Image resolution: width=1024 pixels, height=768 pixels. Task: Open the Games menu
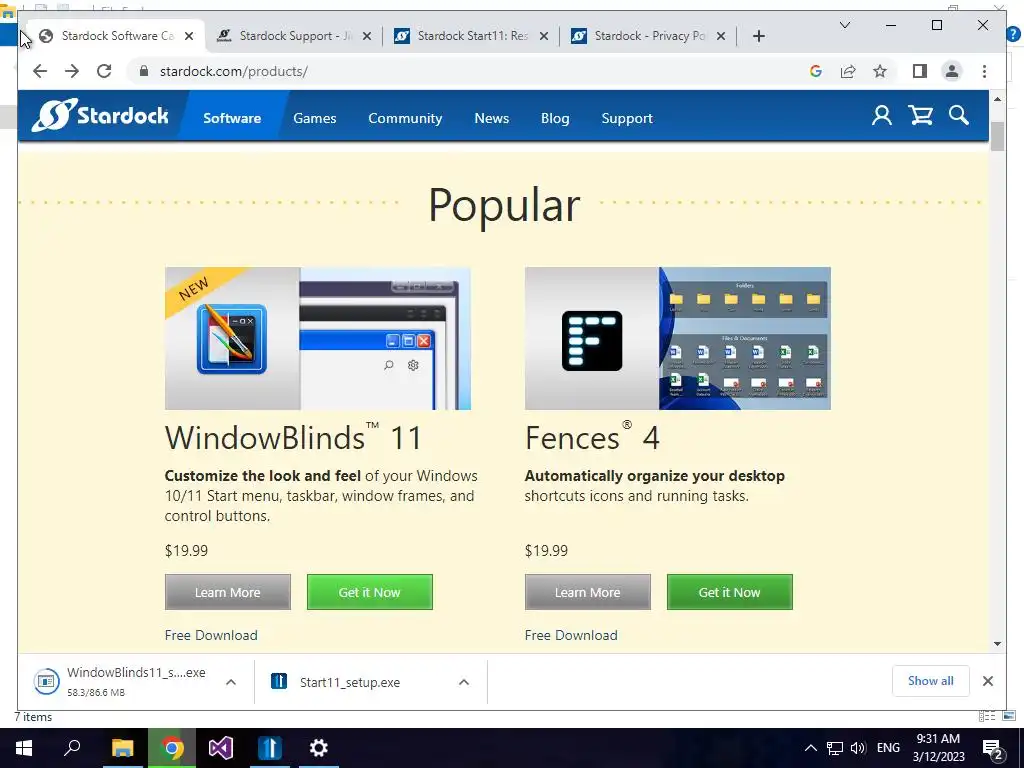[x=315, y=118]
